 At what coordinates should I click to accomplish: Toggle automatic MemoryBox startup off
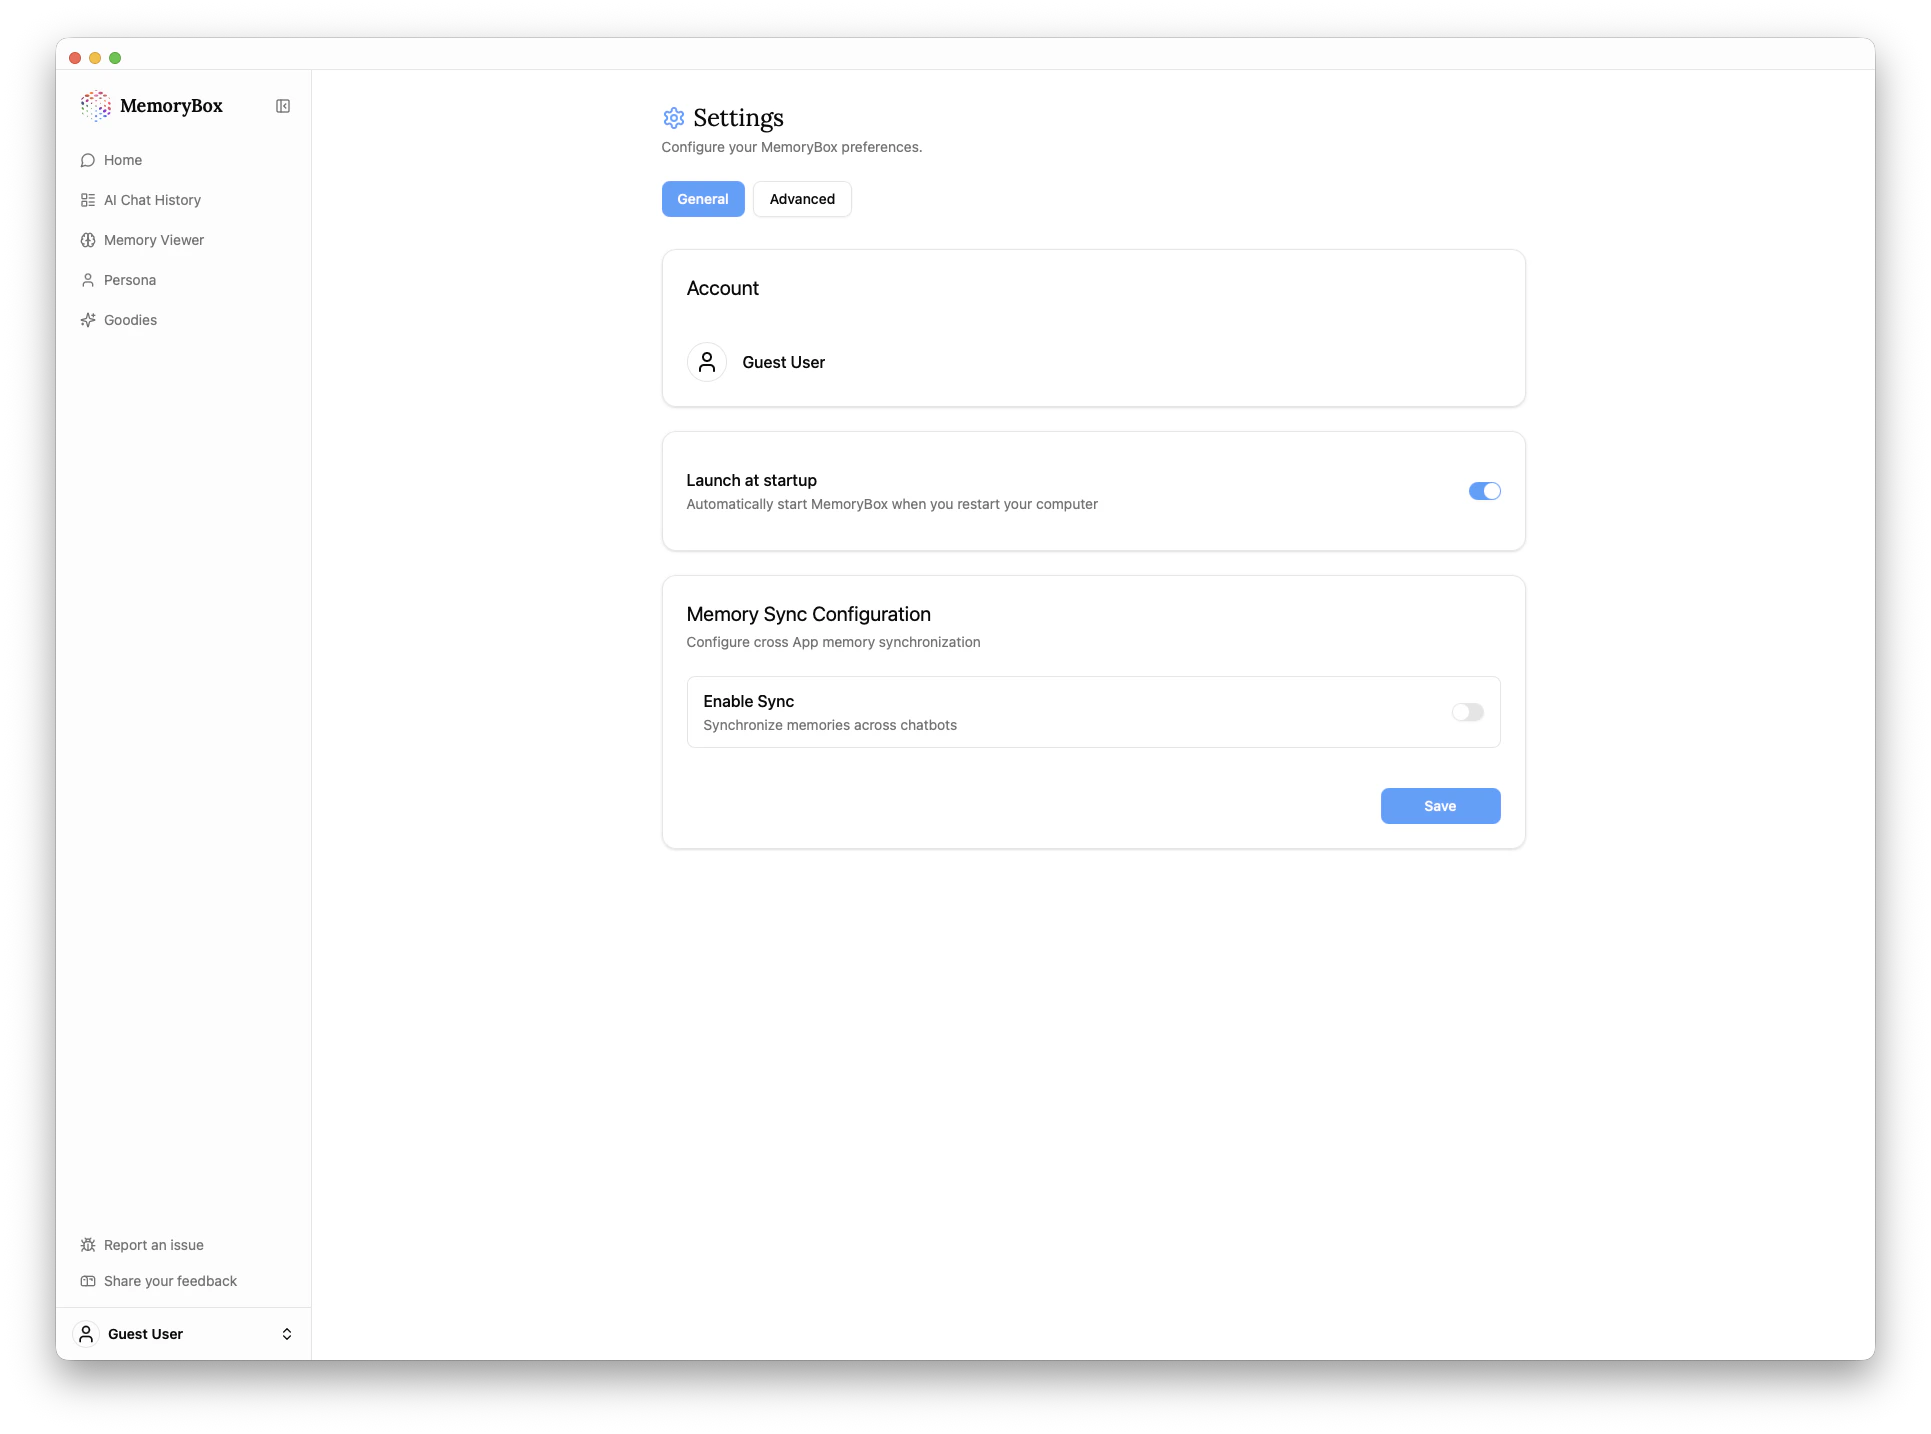pos(1483,491)
